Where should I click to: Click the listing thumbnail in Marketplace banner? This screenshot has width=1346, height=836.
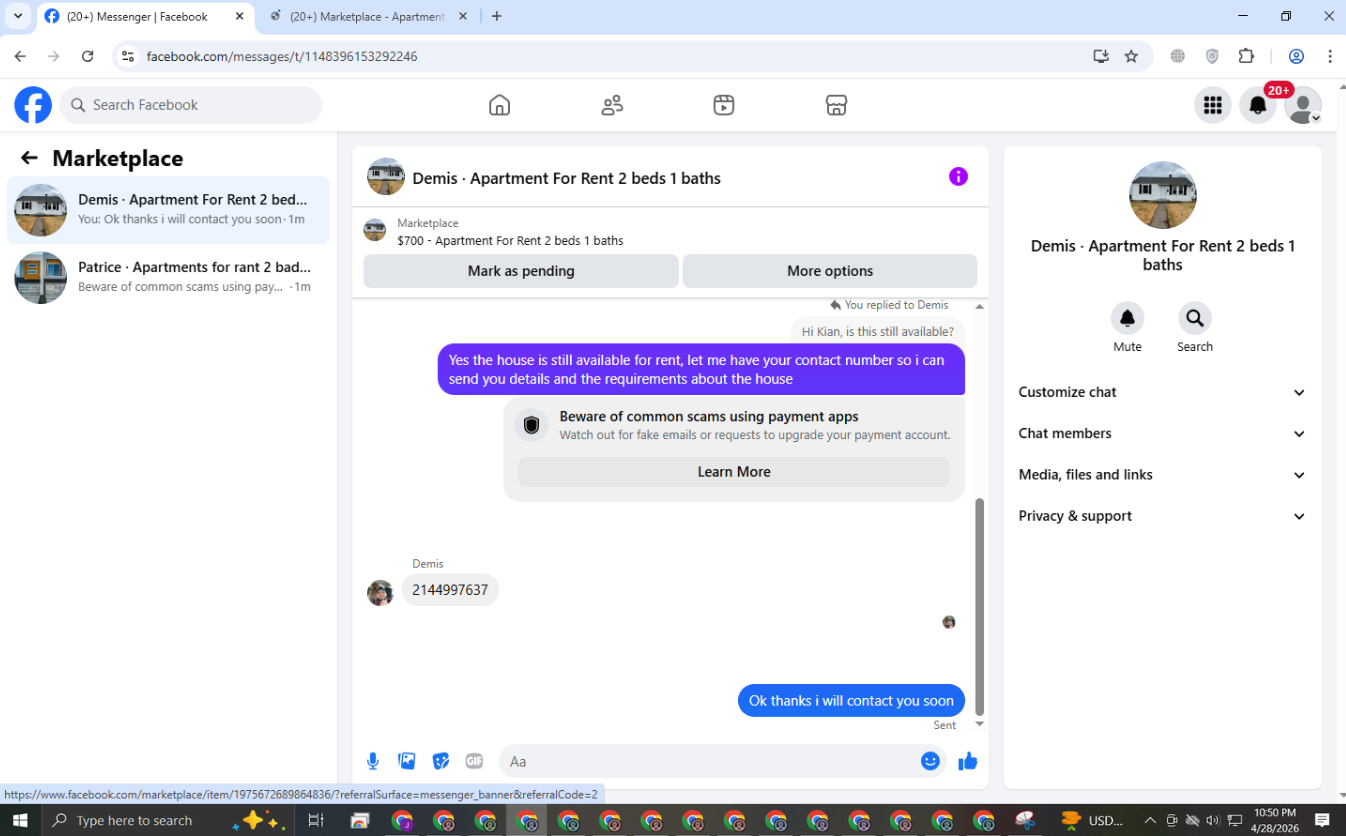(x=374, y=230)
